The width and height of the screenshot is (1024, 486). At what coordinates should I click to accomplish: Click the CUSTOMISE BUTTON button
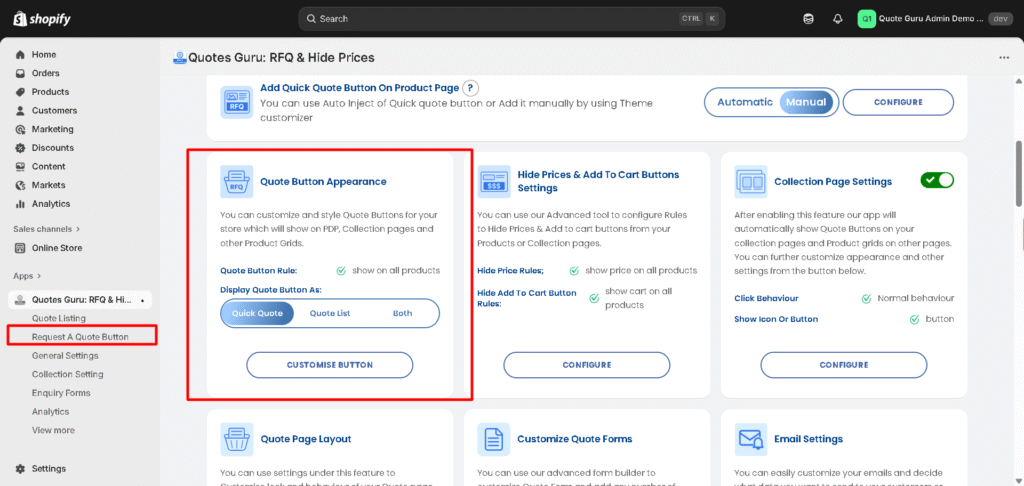[330, 365]
